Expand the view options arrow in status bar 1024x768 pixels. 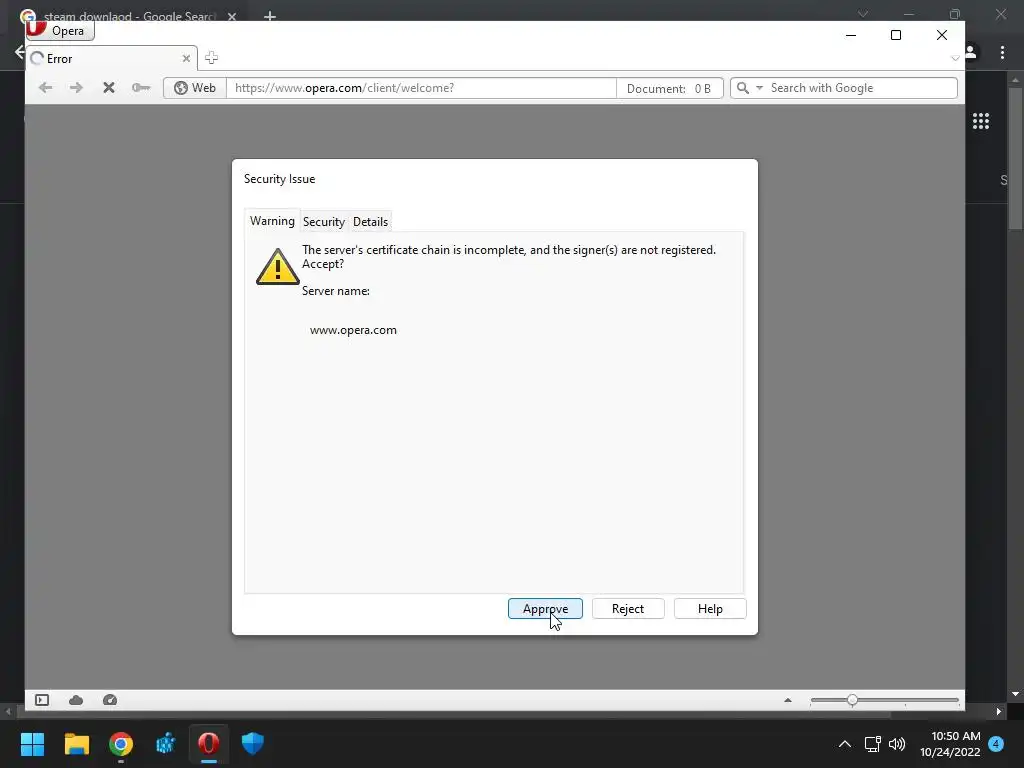click(x=788, y=700)
